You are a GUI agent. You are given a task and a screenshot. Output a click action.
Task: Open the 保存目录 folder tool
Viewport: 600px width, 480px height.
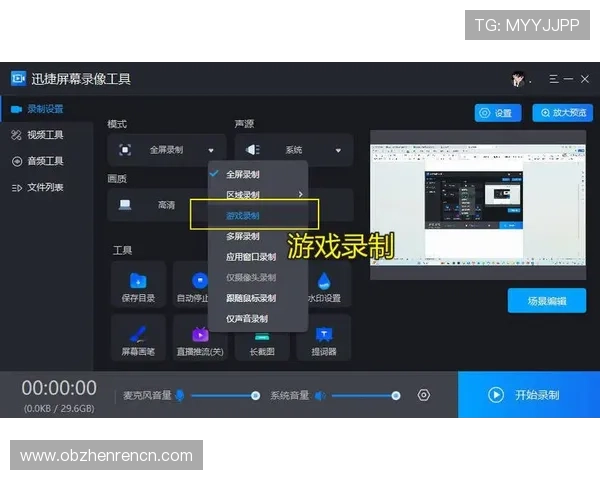(x=138, y=285)
